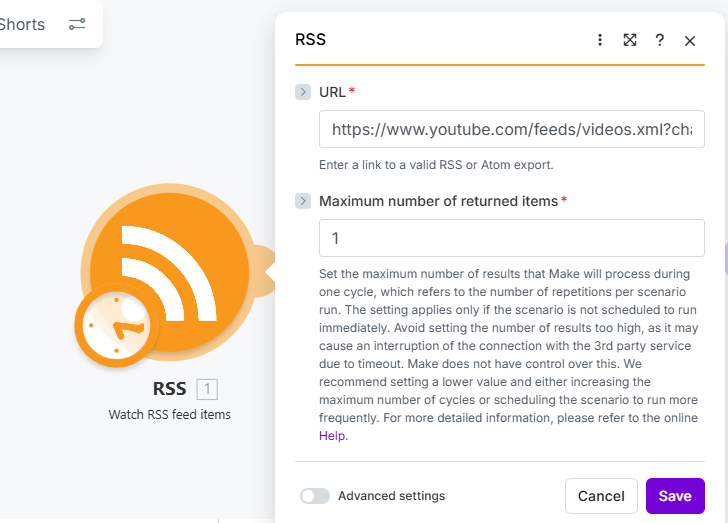This screenshot has width=728, height=523.
Task: Save the RSS module settings
Action: coord(675,496)
